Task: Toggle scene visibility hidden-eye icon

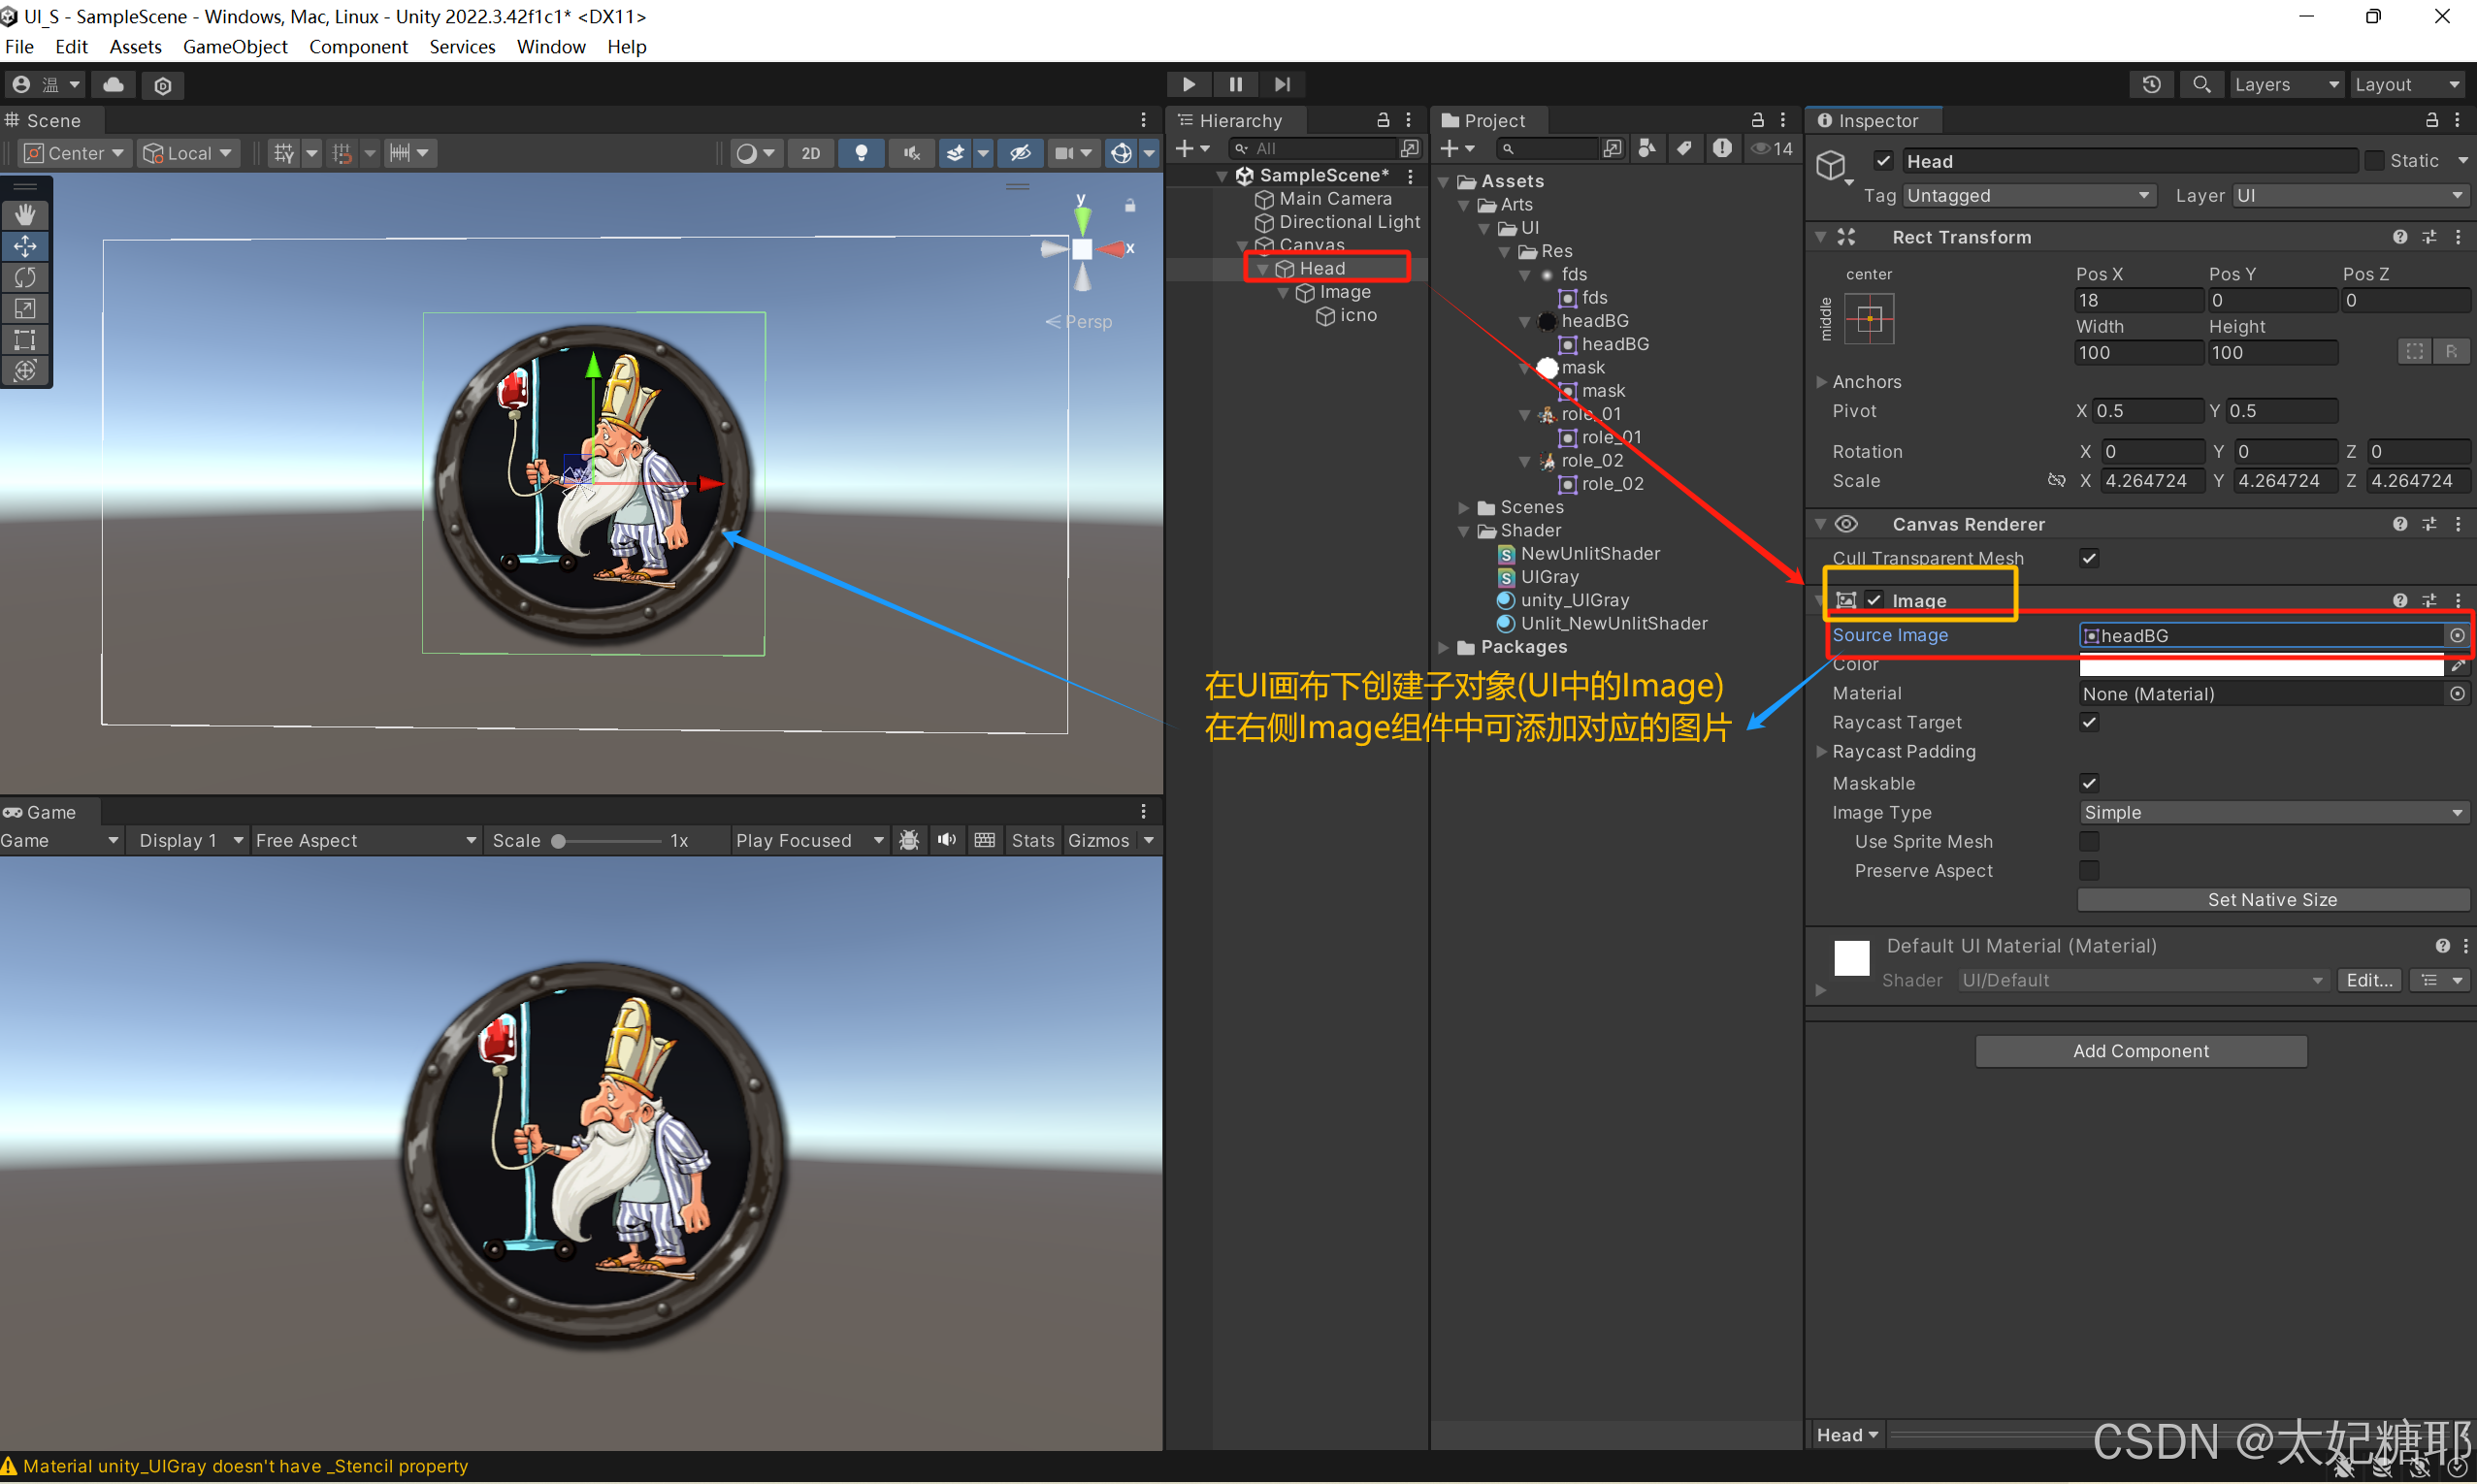Action: (x=1020, y=153)
